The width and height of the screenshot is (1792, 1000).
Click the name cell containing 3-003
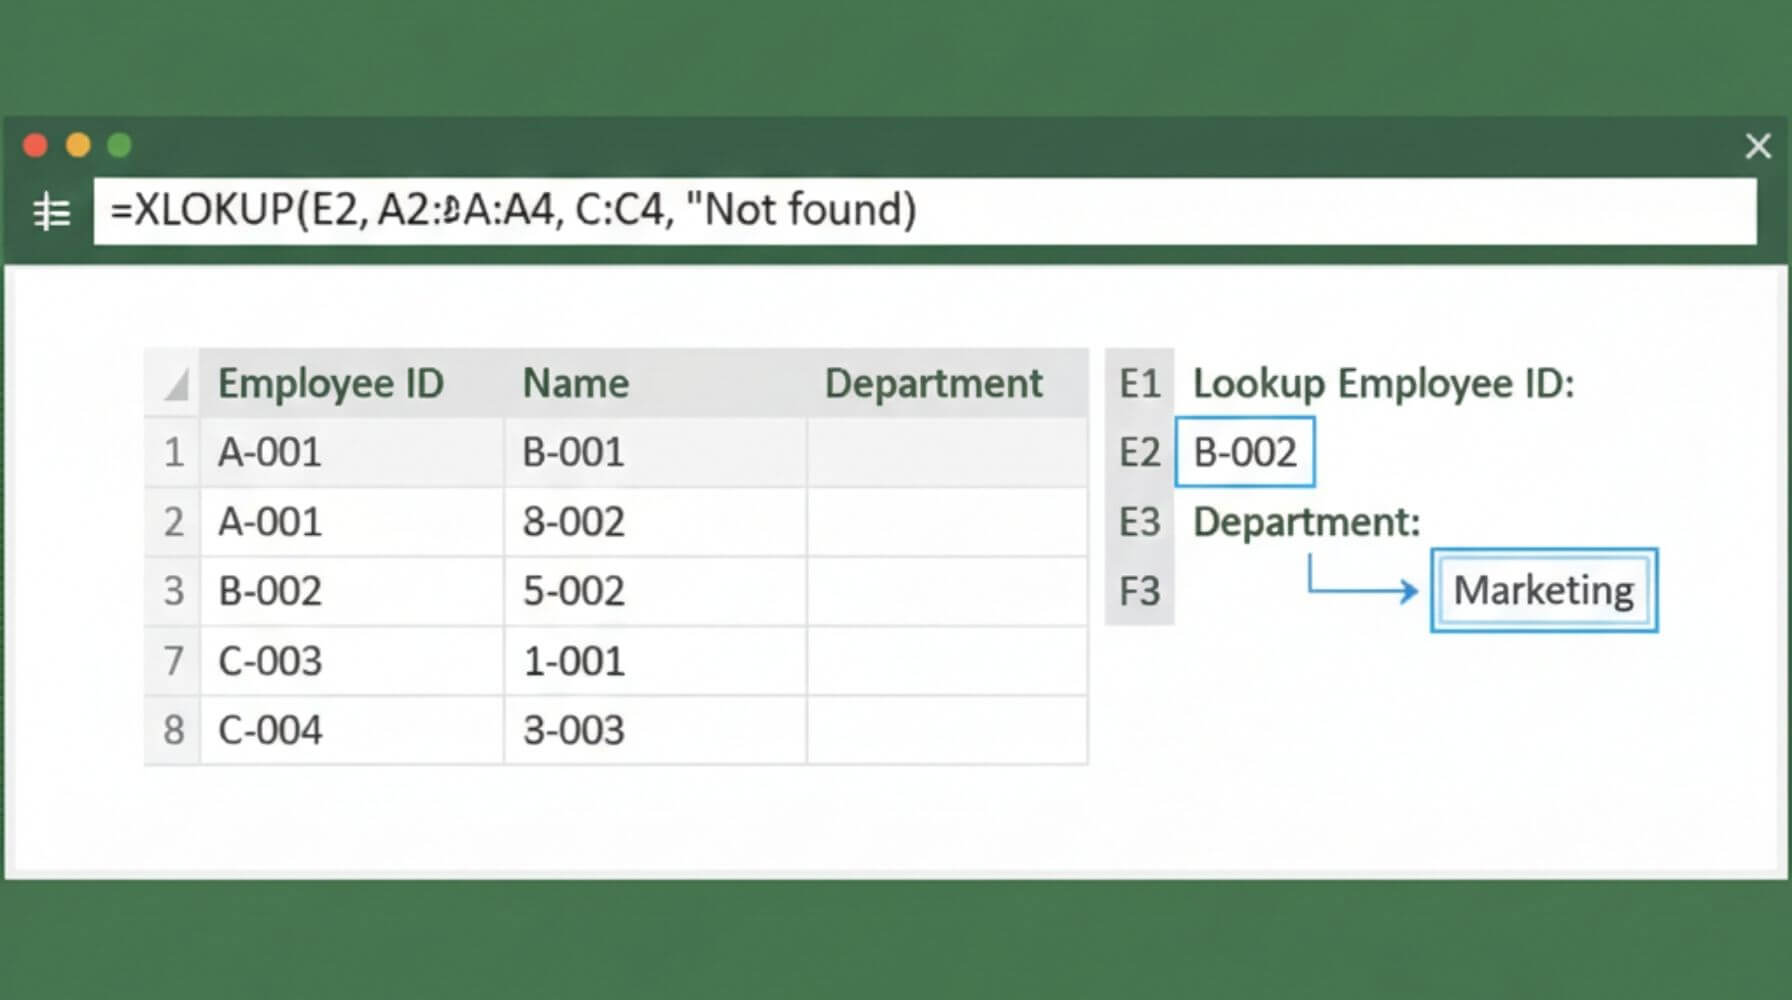(x=574, y=731)
